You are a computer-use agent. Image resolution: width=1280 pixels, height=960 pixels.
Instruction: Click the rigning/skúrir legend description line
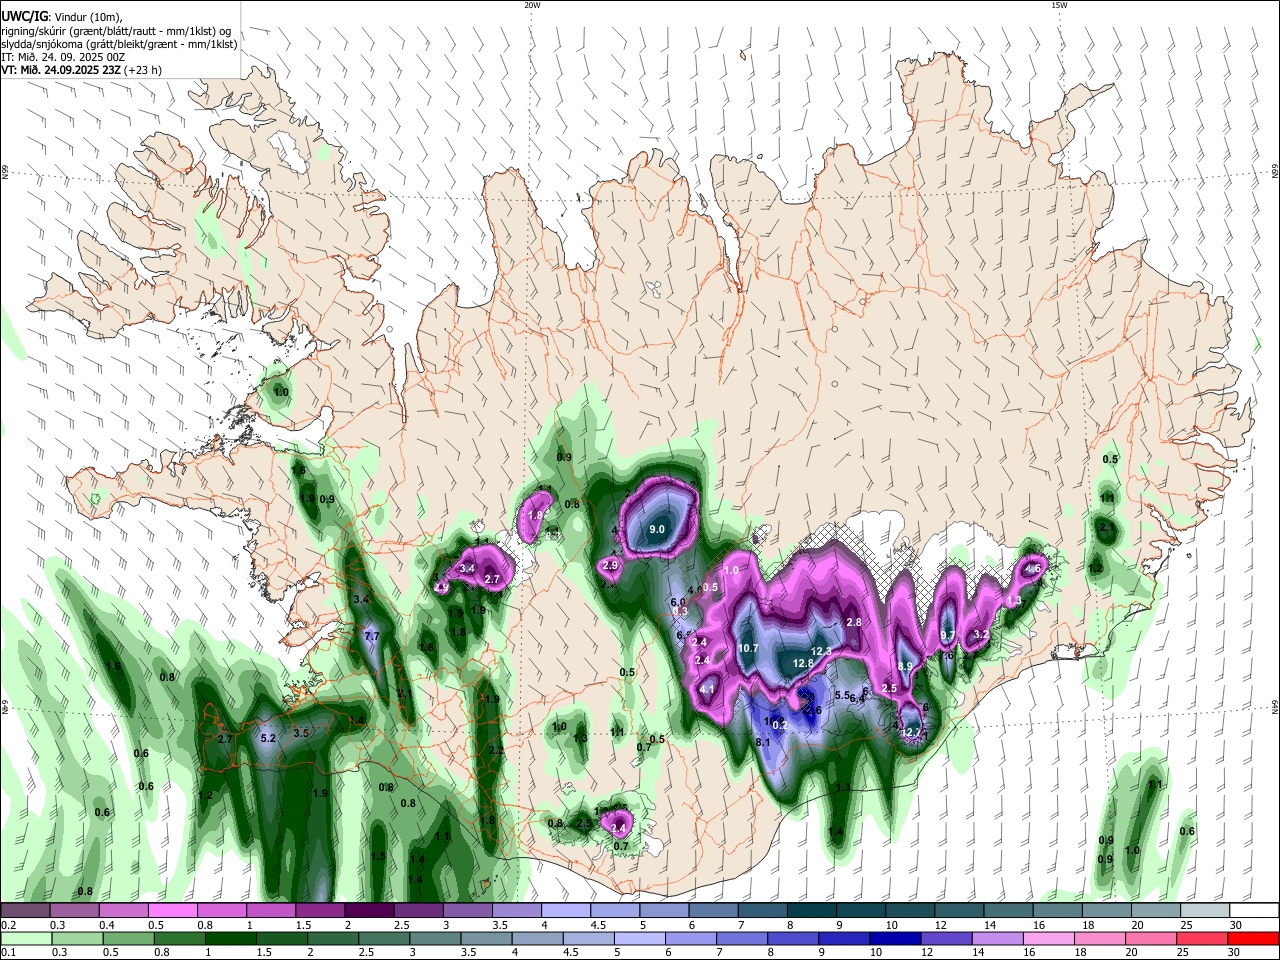116,30
